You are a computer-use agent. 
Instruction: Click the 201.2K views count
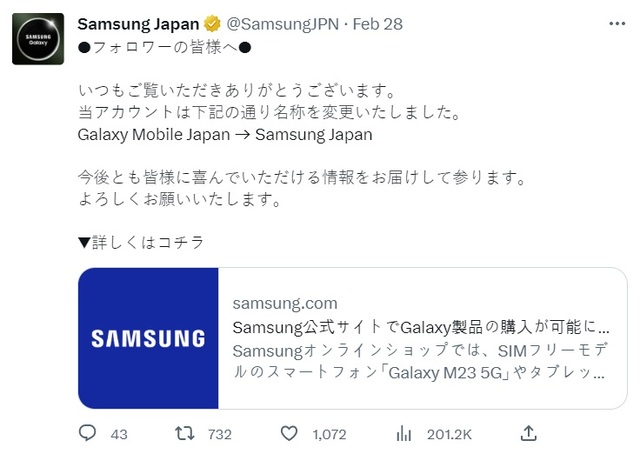(449, 434)
